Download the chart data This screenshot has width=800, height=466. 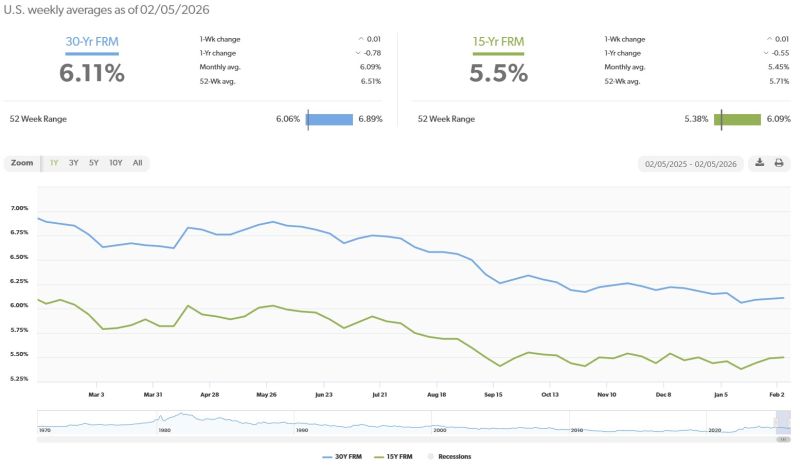pyautogui.click(x=760, y=163)
